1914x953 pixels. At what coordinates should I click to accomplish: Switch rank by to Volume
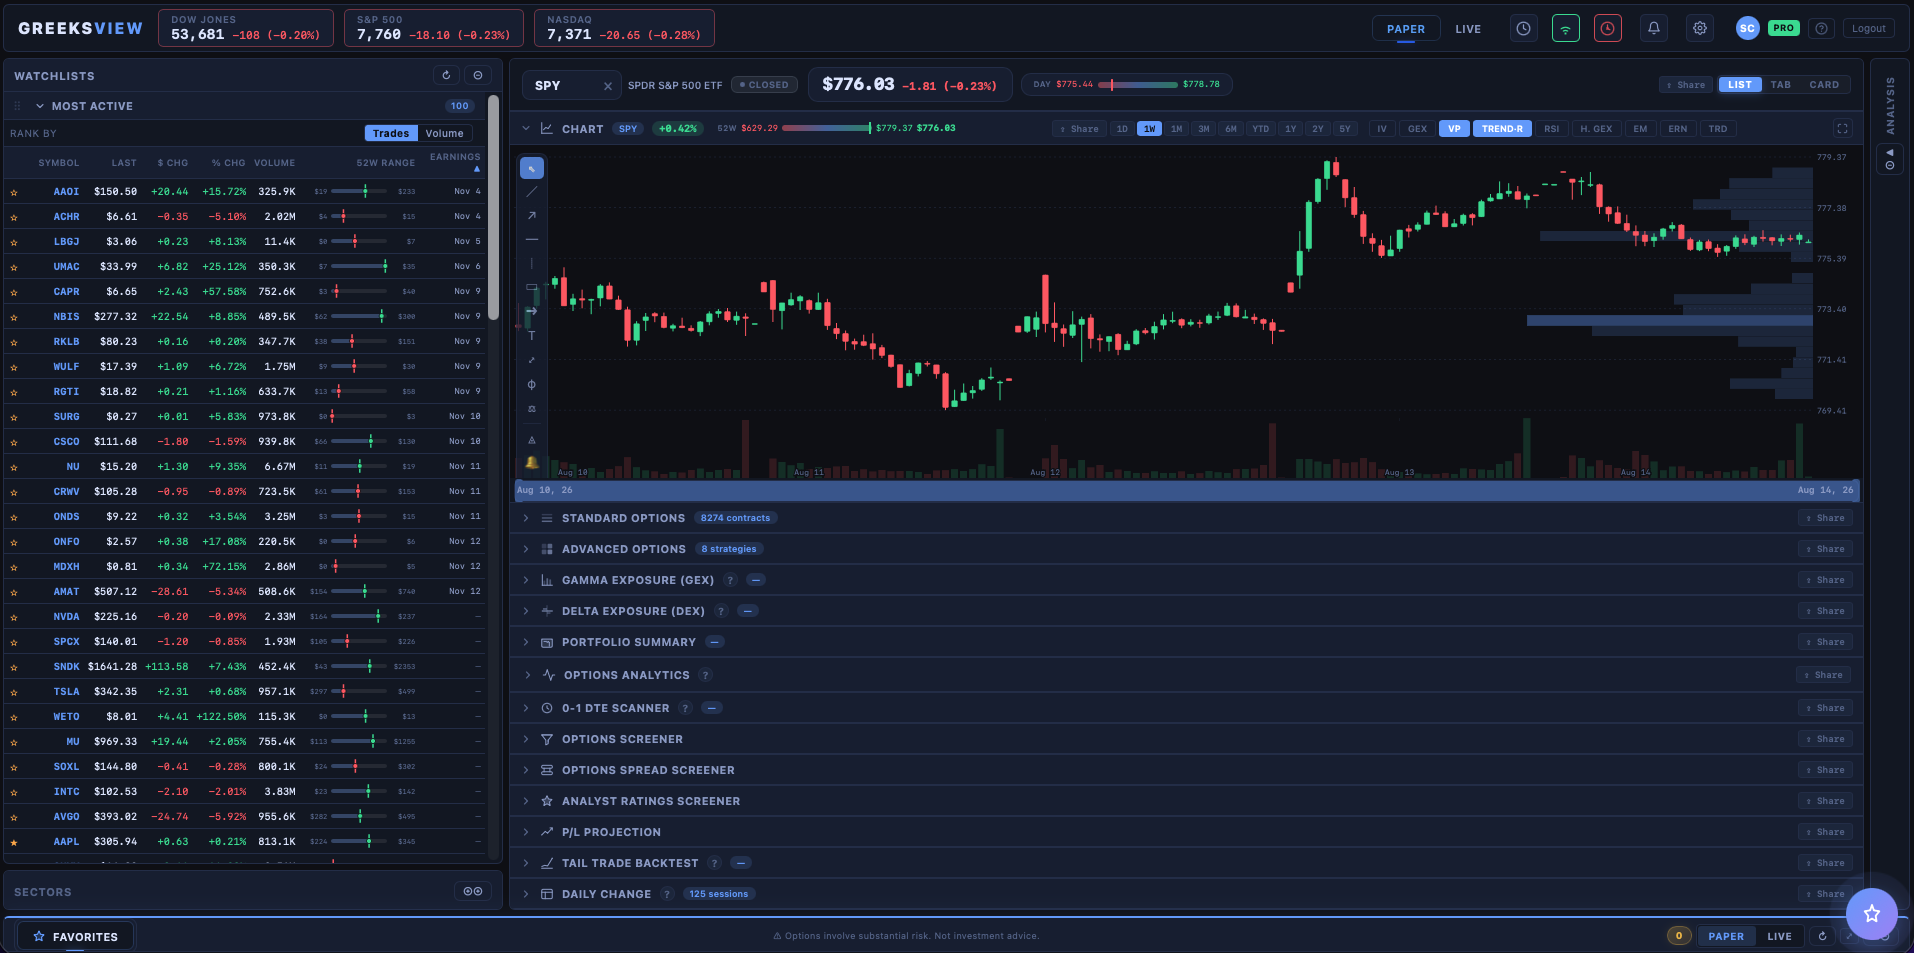click(x=444, y=133)
